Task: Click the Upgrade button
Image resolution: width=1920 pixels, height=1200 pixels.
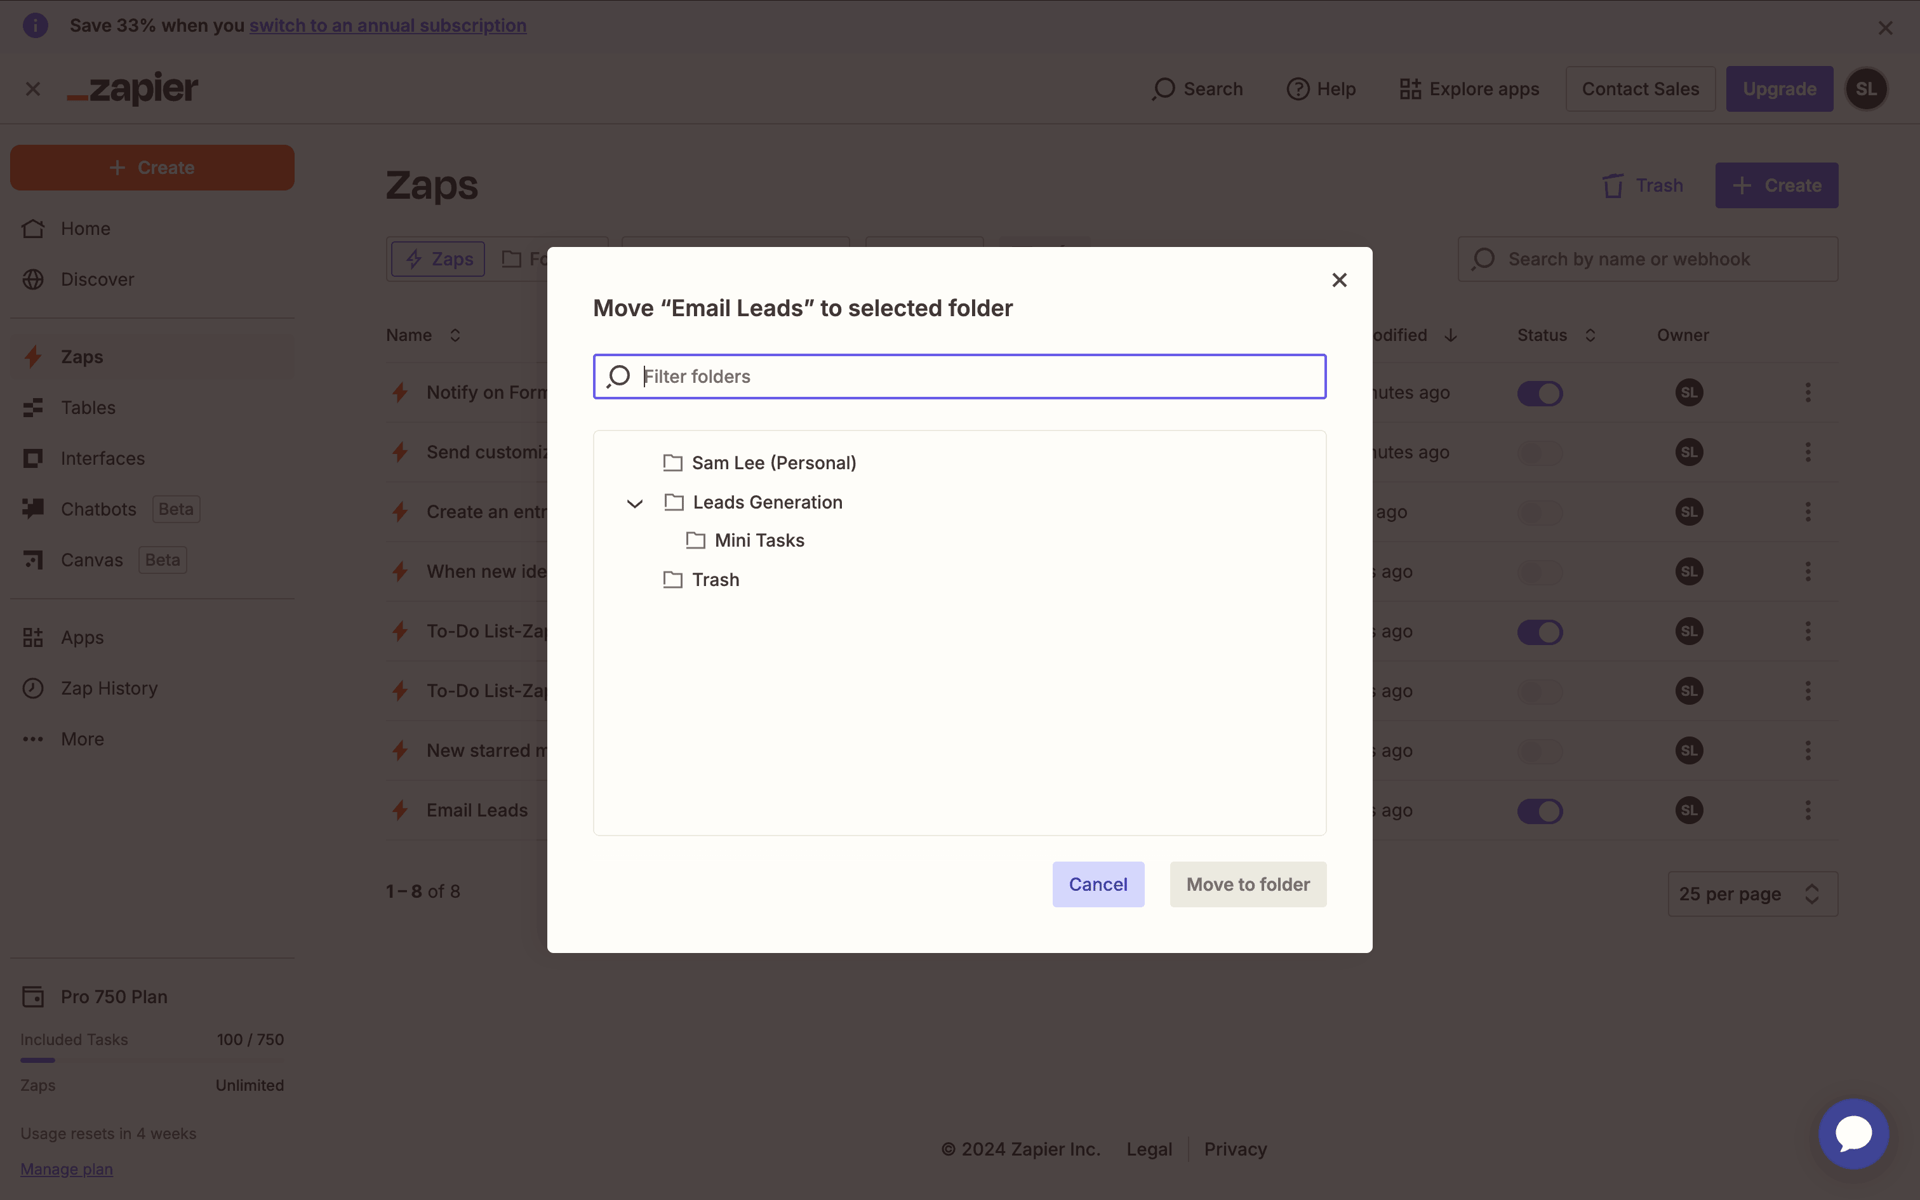Action: 1779,89
